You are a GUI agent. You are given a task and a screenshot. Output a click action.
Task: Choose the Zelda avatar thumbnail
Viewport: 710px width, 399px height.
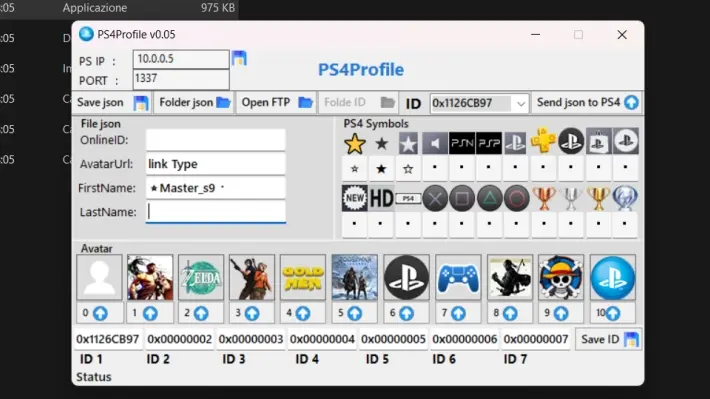coord(201,277)
